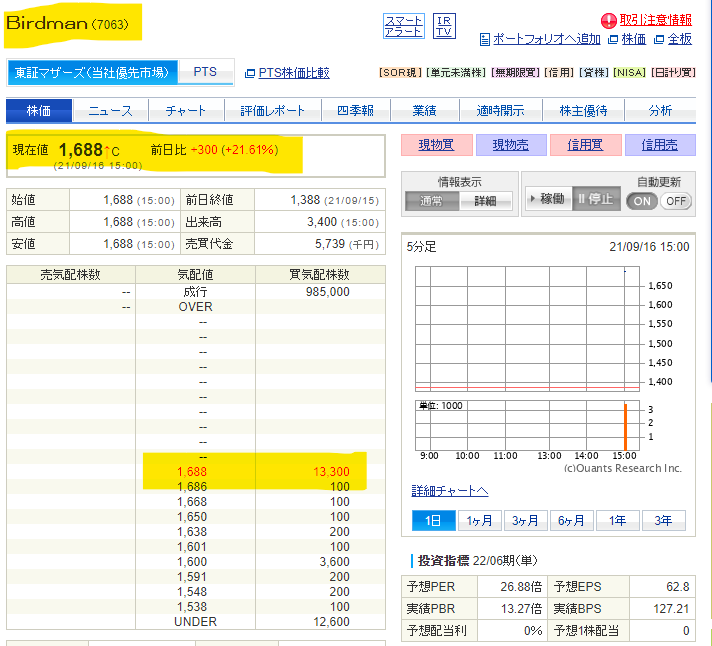The image size is (712, 646).
Task: Open the 業績 tab
Action: pos(425,110)
